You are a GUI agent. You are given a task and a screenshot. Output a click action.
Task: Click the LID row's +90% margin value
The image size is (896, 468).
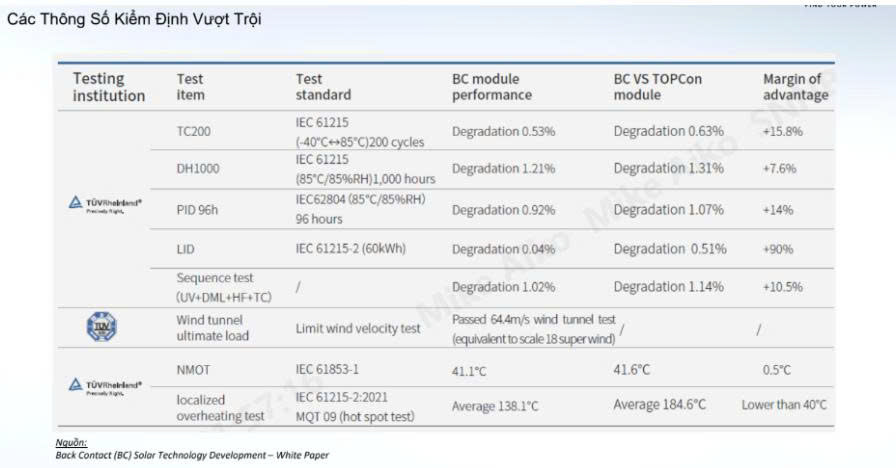click(x=781, y=249)
